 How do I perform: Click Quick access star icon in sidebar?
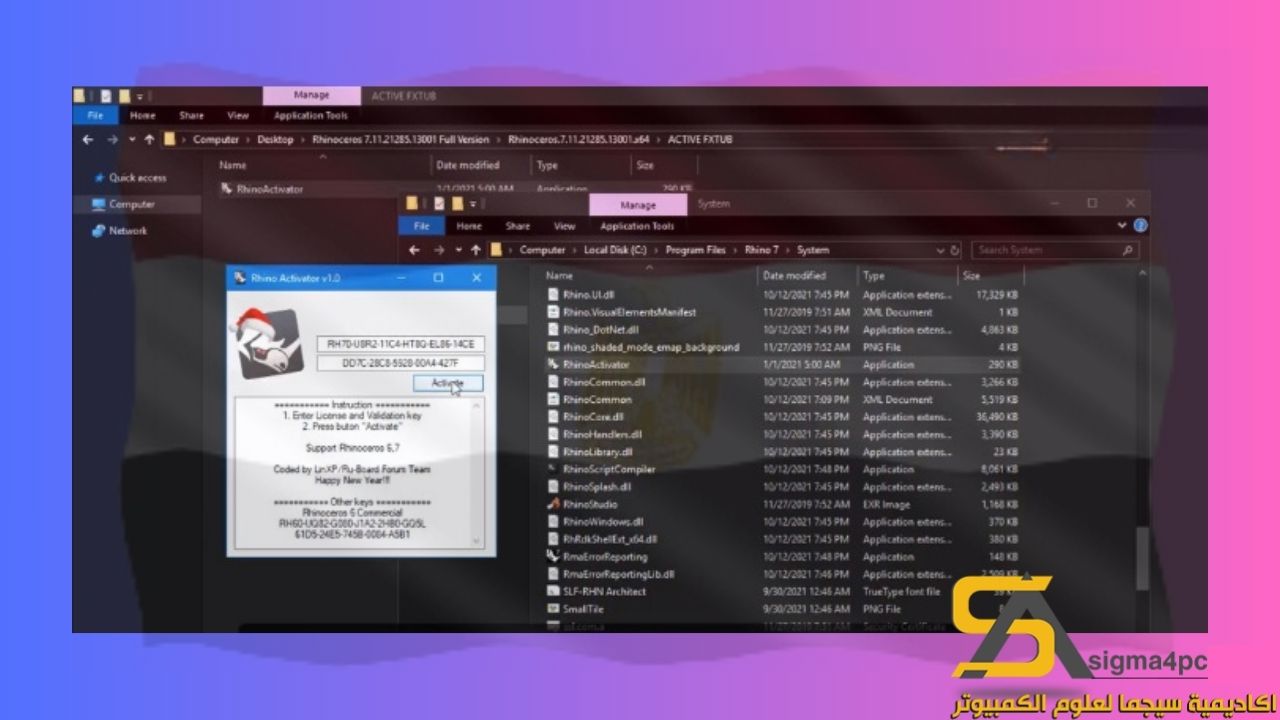99,178
